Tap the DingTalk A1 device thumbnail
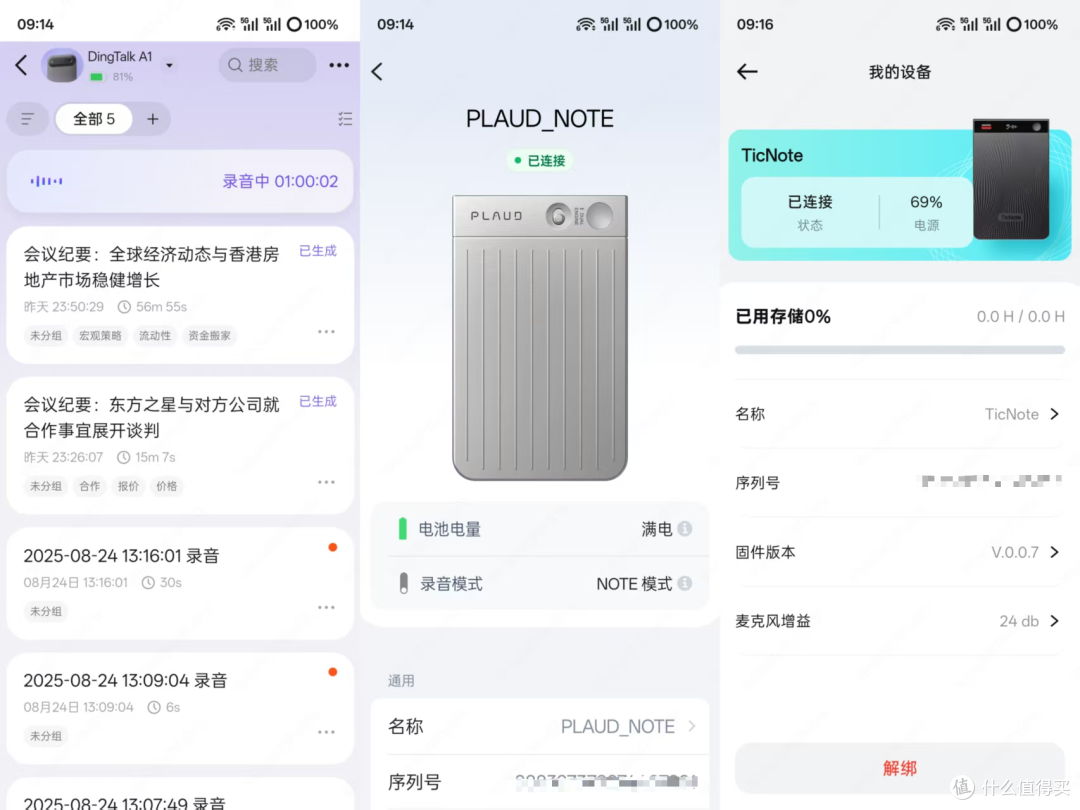The width and height of the screenshot is (1080, 810). pyautogui.click(x=62, y=66)
